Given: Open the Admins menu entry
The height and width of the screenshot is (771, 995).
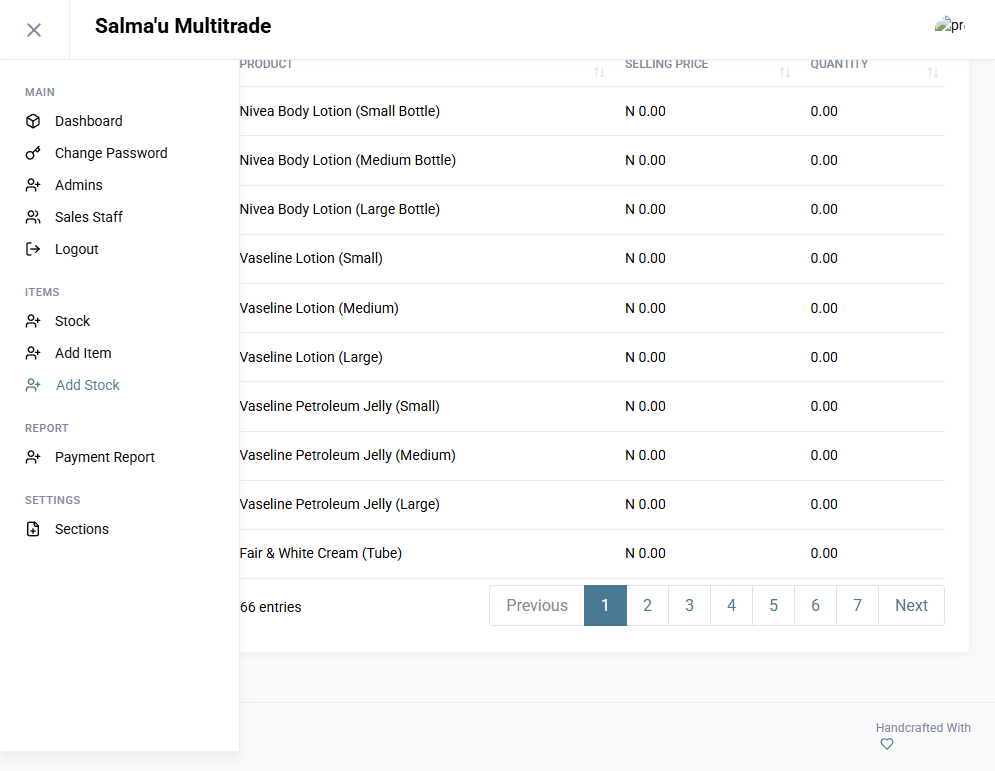Looking at the screenshot, I should (79, 185).
